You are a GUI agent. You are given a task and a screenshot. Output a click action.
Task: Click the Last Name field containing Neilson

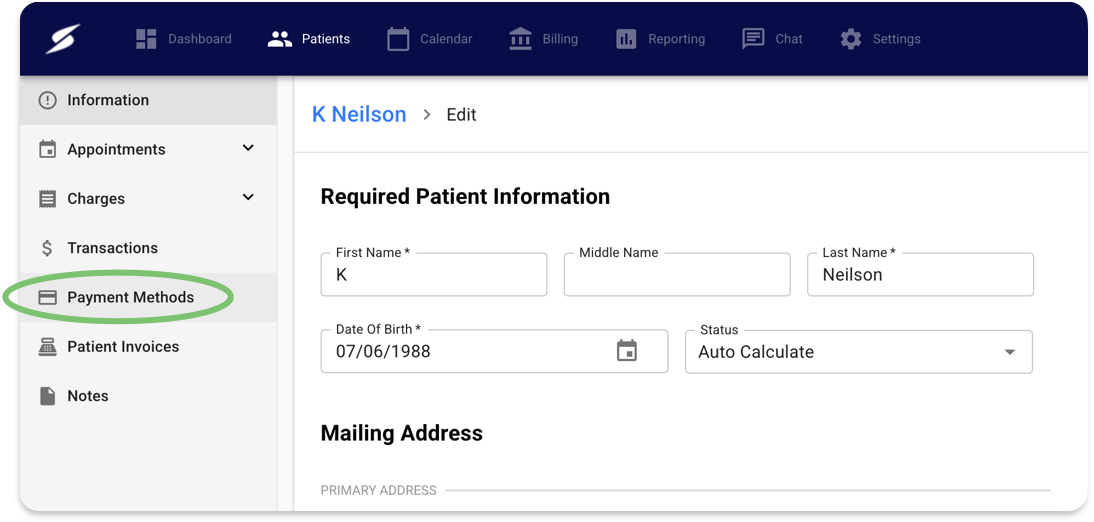click(920, 274)
